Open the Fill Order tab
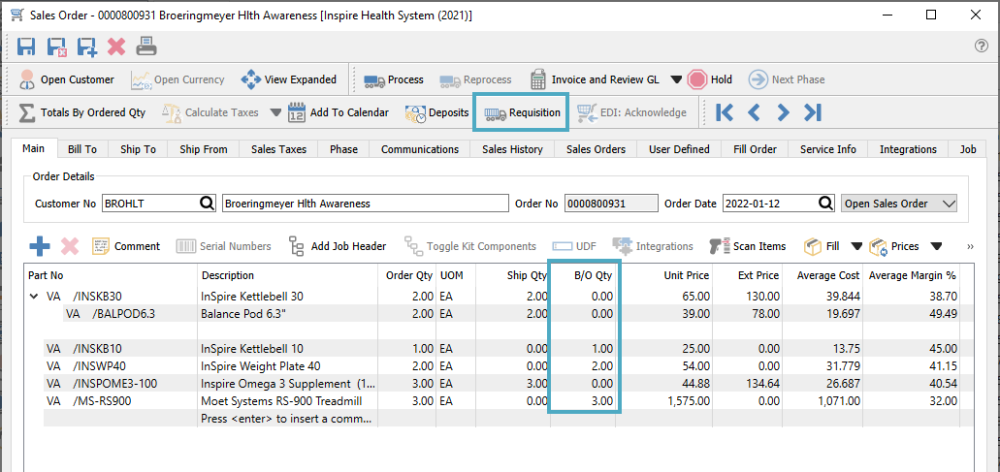Viewport: 1000px width, 472px height. tap(756, 149)
